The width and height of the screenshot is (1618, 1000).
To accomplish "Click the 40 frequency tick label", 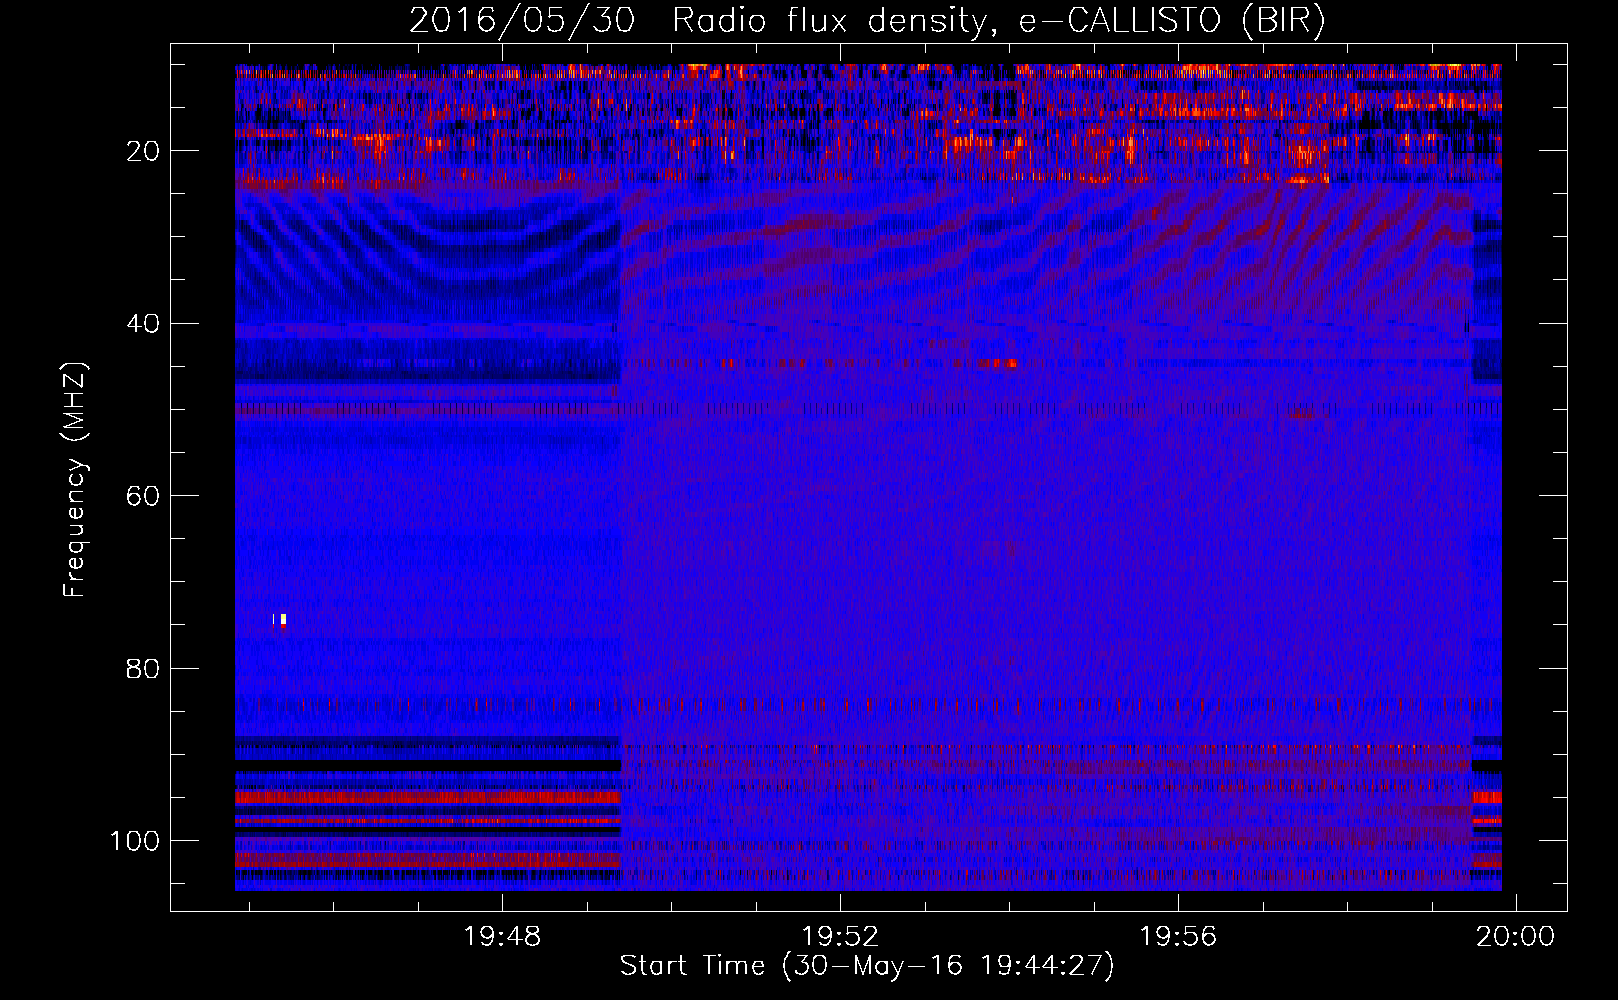I will (143, 324).
